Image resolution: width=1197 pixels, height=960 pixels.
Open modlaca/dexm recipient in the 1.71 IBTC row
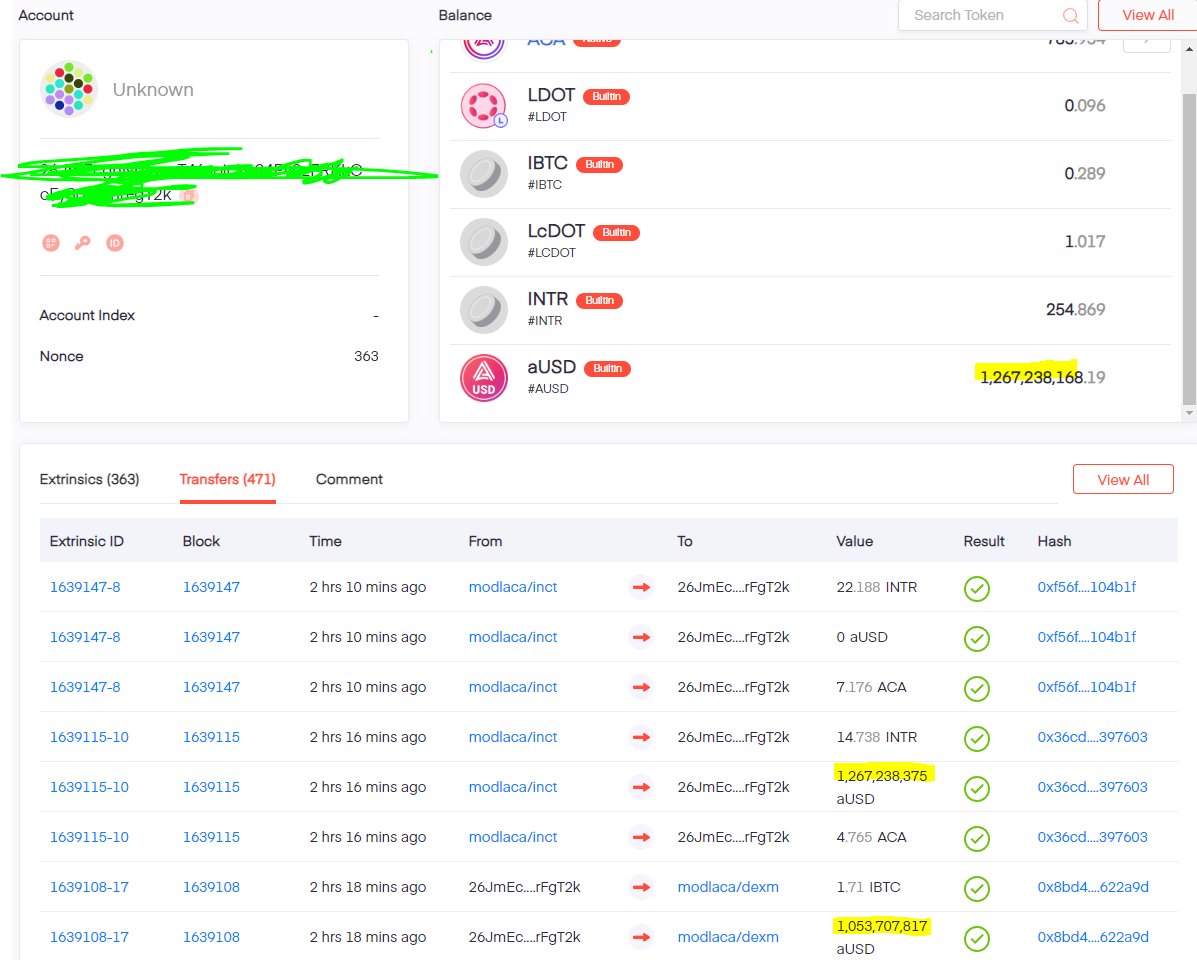[728, 887]
